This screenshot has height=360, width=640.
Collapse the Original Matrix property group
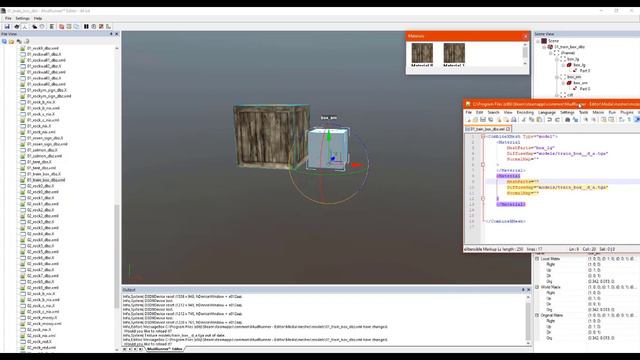tap(537, 315)
